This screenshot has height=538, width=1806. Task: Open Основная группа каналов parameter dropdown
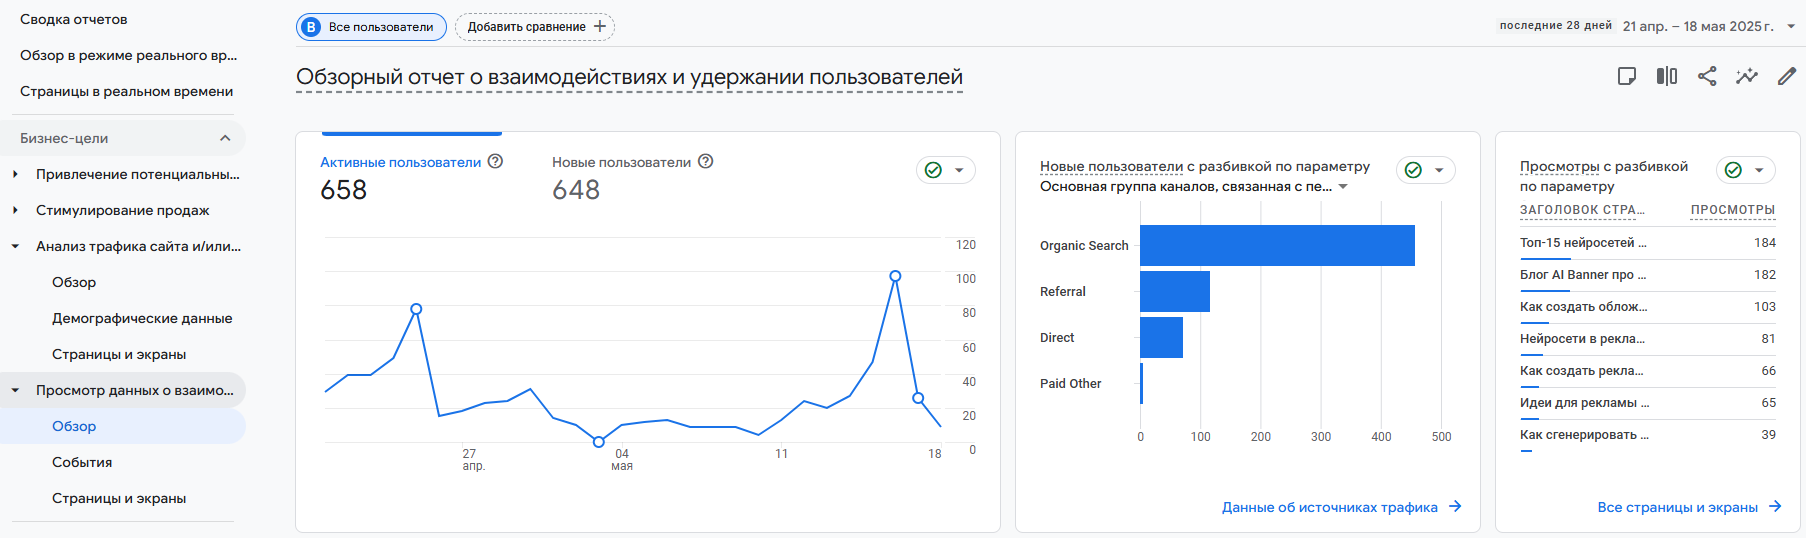pyautogui.click(x=1194, y=187)
